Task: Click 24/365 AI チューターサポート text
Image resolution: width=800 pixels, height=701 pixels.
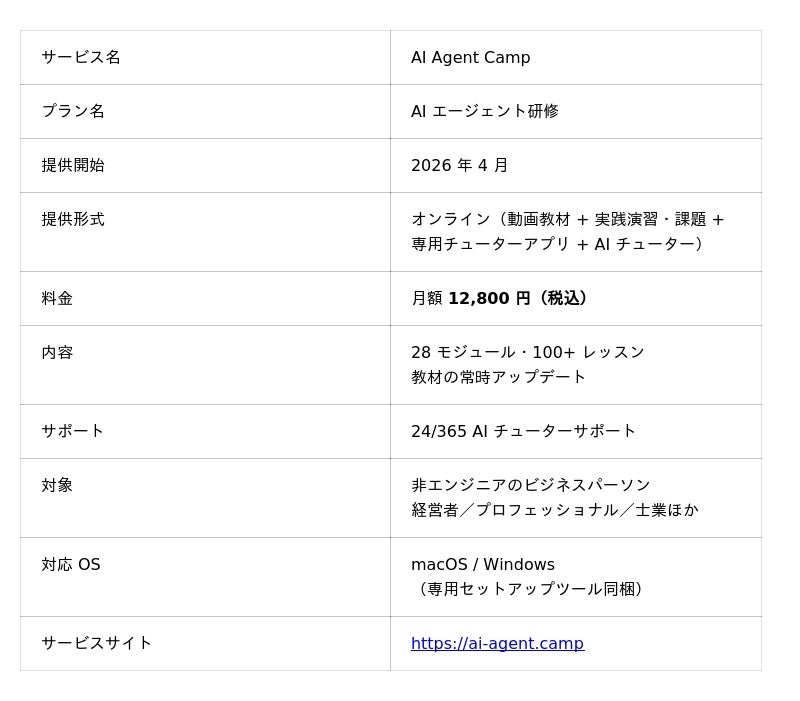Action: point(523,432)
